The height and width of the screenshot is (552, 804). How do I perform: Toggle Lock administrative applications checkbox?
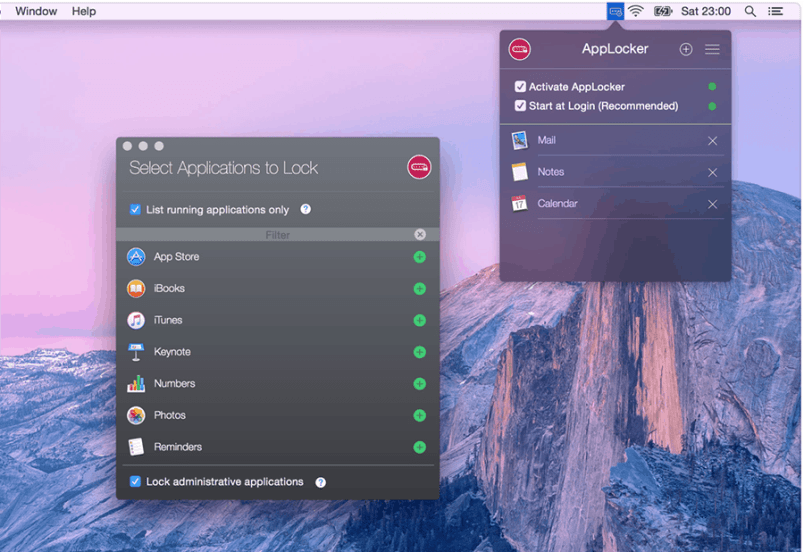(135, 482)
